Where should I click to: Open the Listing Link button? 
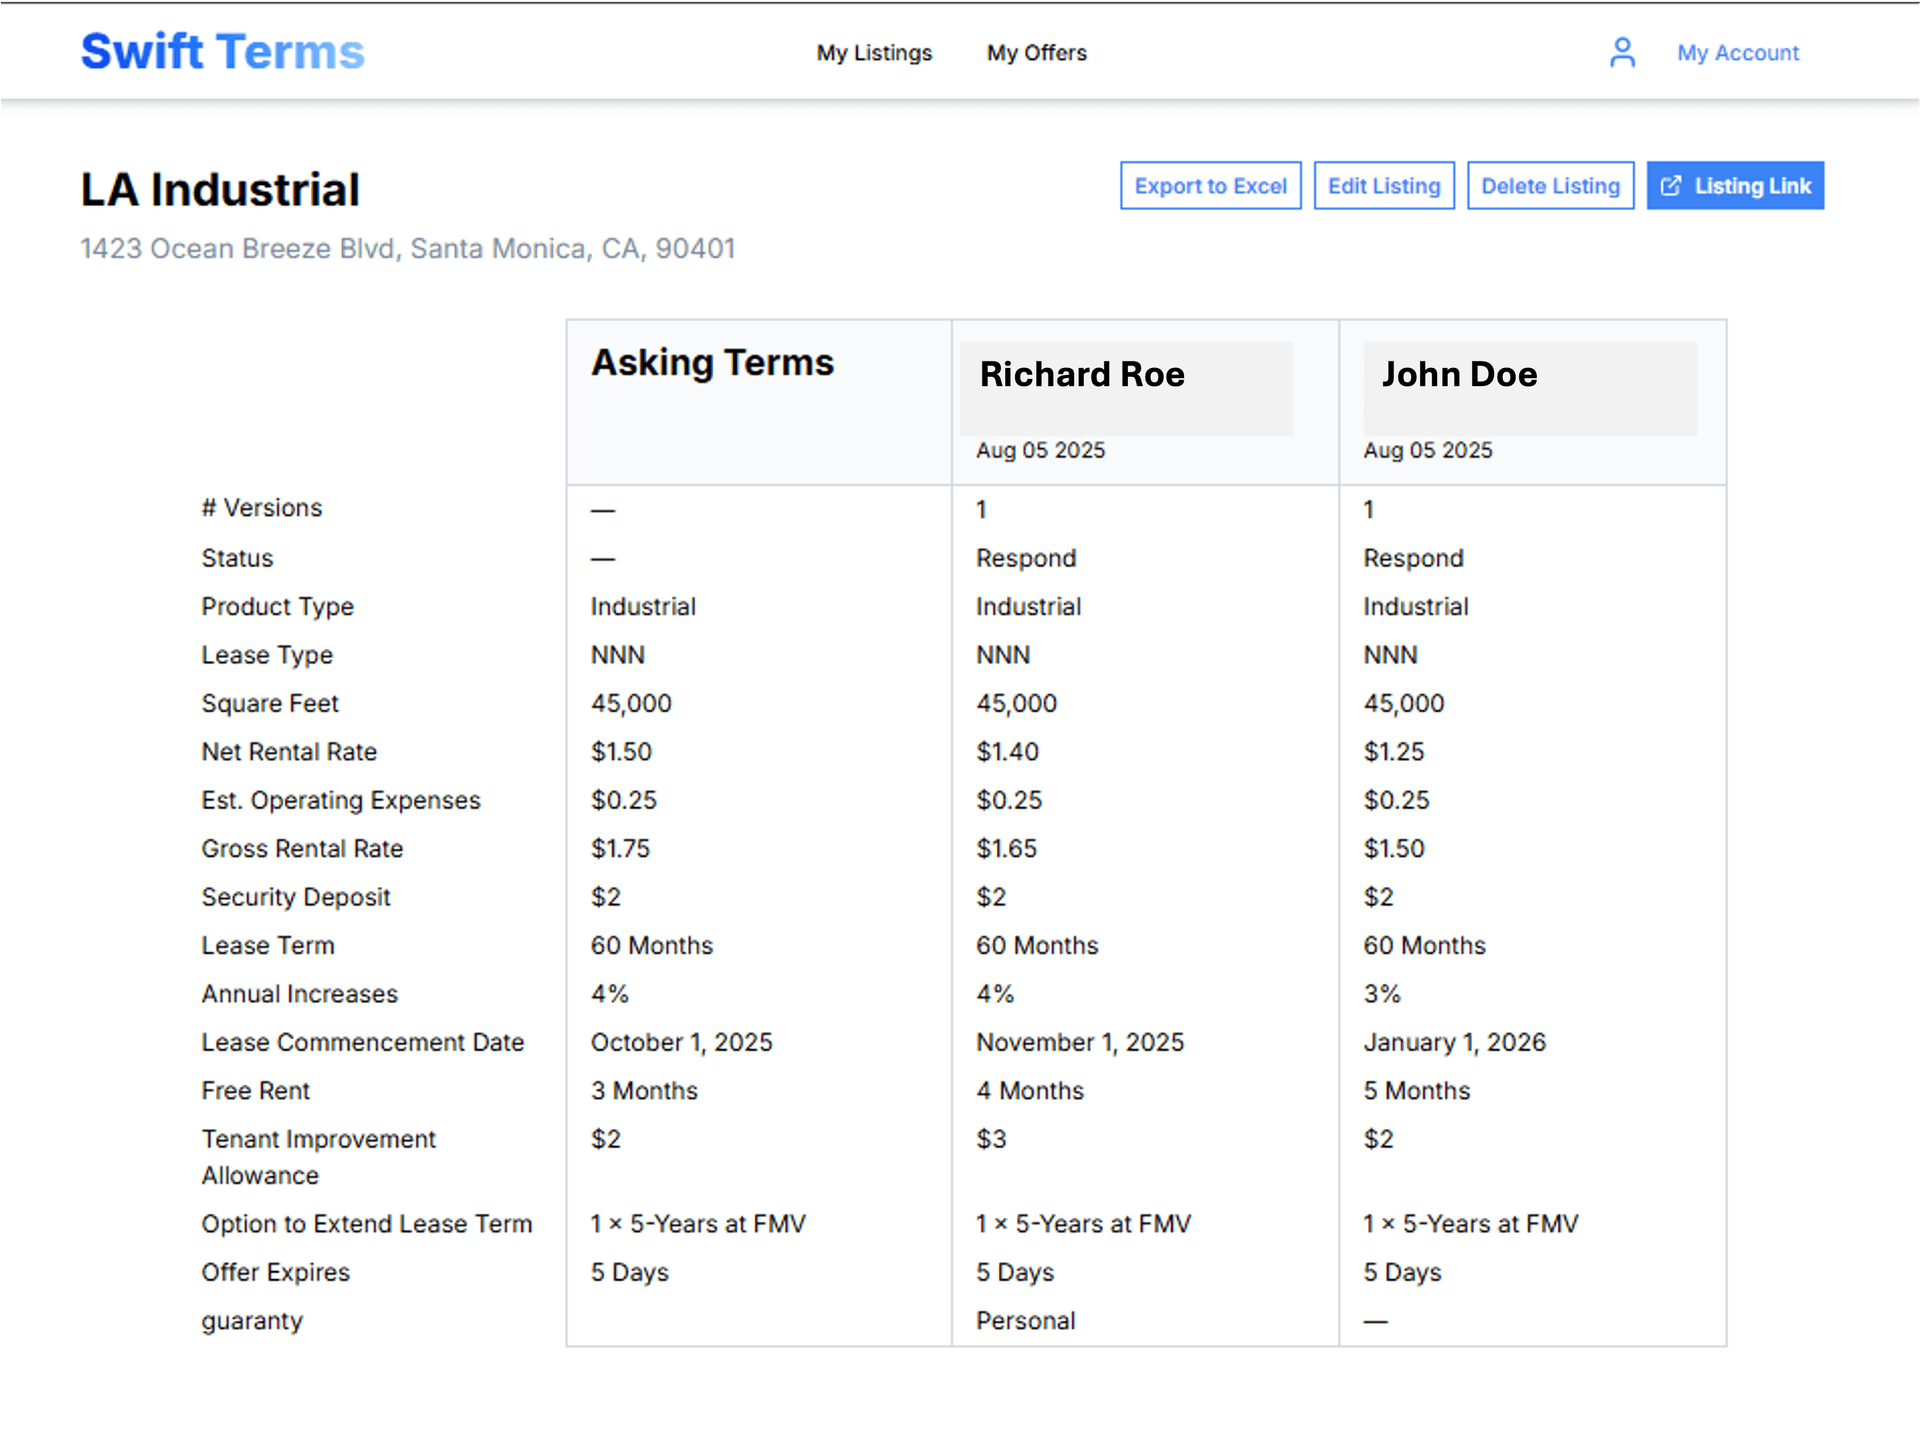[1751, 186]
